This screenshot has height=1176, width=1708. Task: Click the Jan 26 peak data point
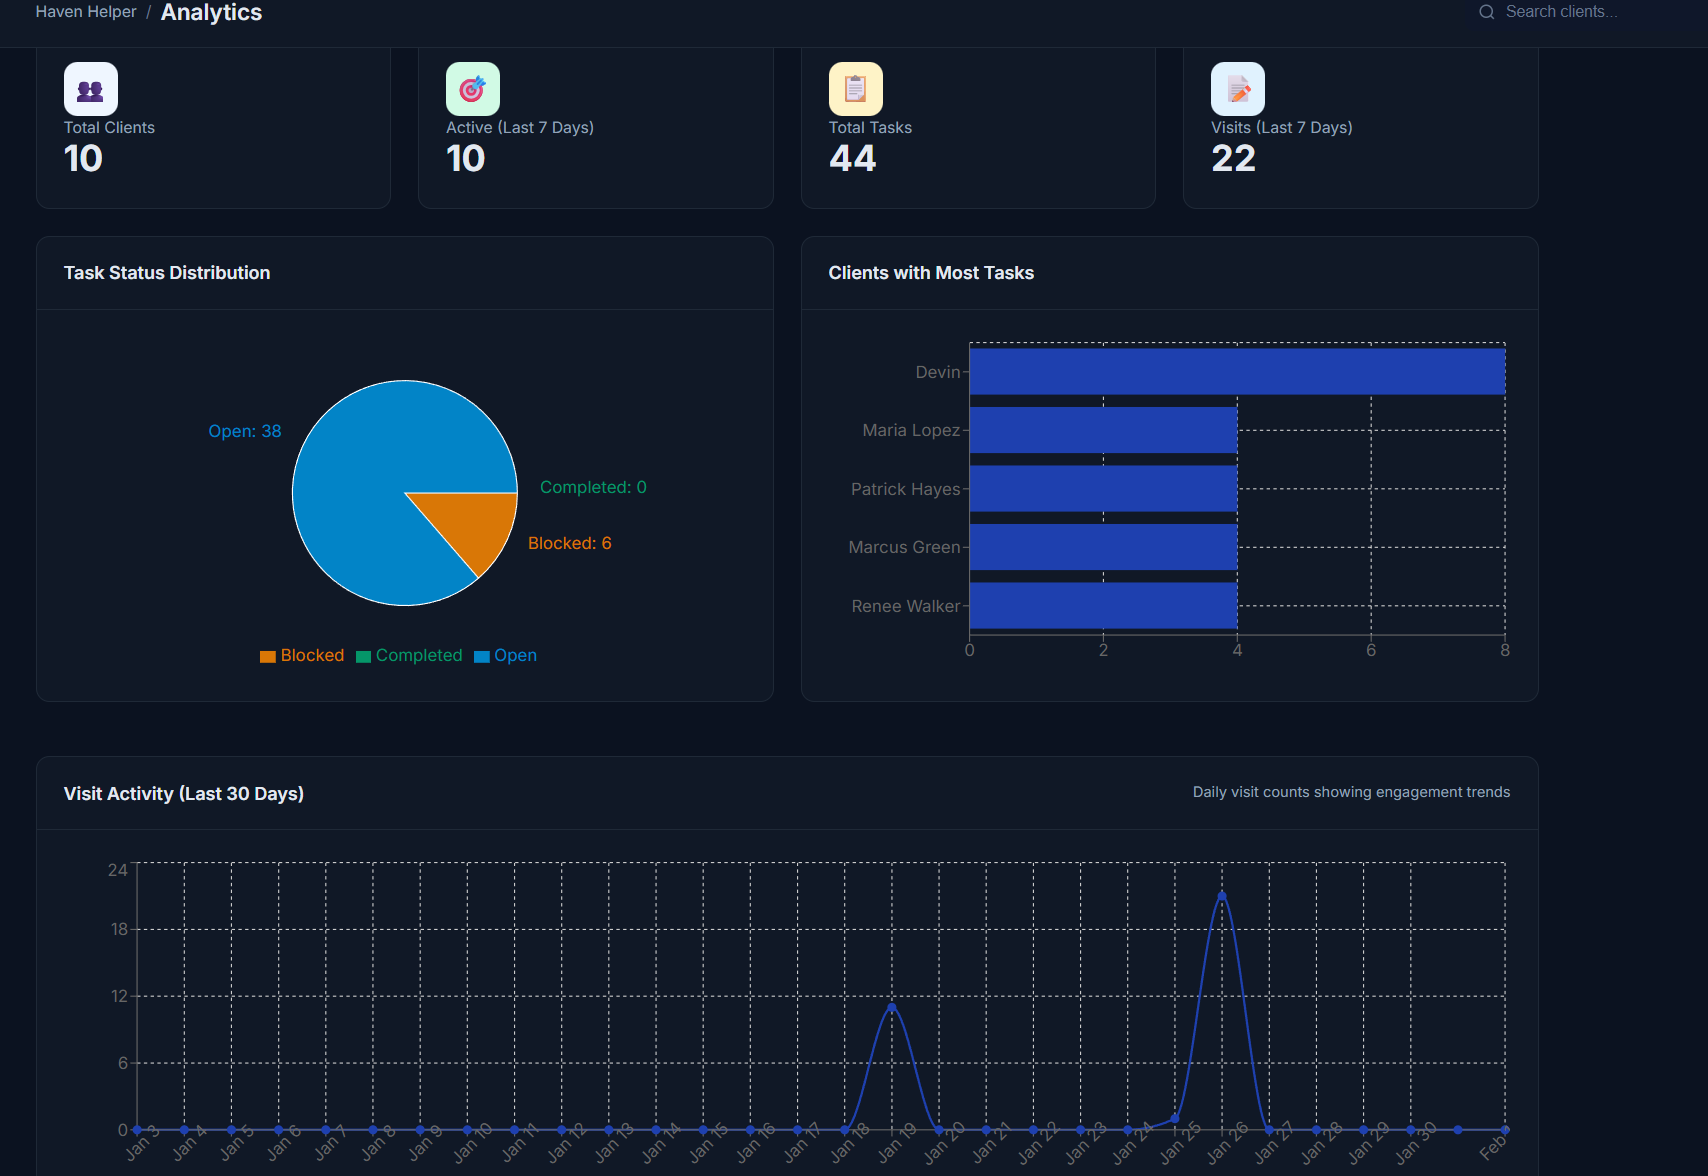tap(1222, 896)
